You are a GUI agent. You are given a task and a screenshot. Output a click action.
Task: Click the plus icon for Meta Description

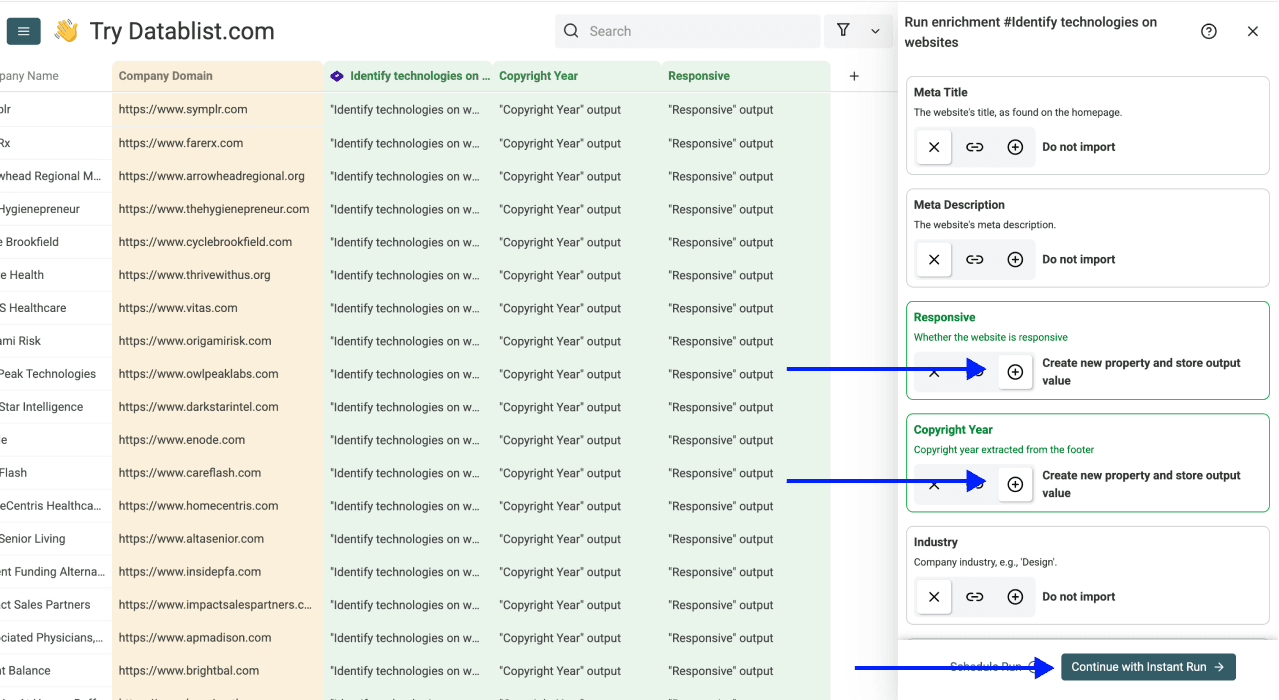pyautogui.click(x=1015, y=259)
